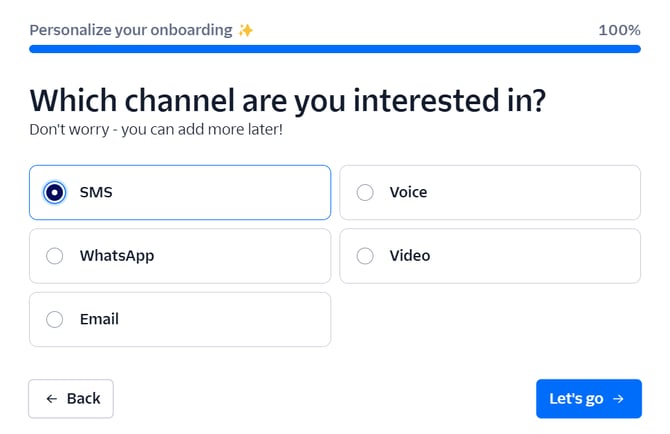Choose the WhatsApp radio circle
The width and height of the screenshot is (670, 434).
54,256
